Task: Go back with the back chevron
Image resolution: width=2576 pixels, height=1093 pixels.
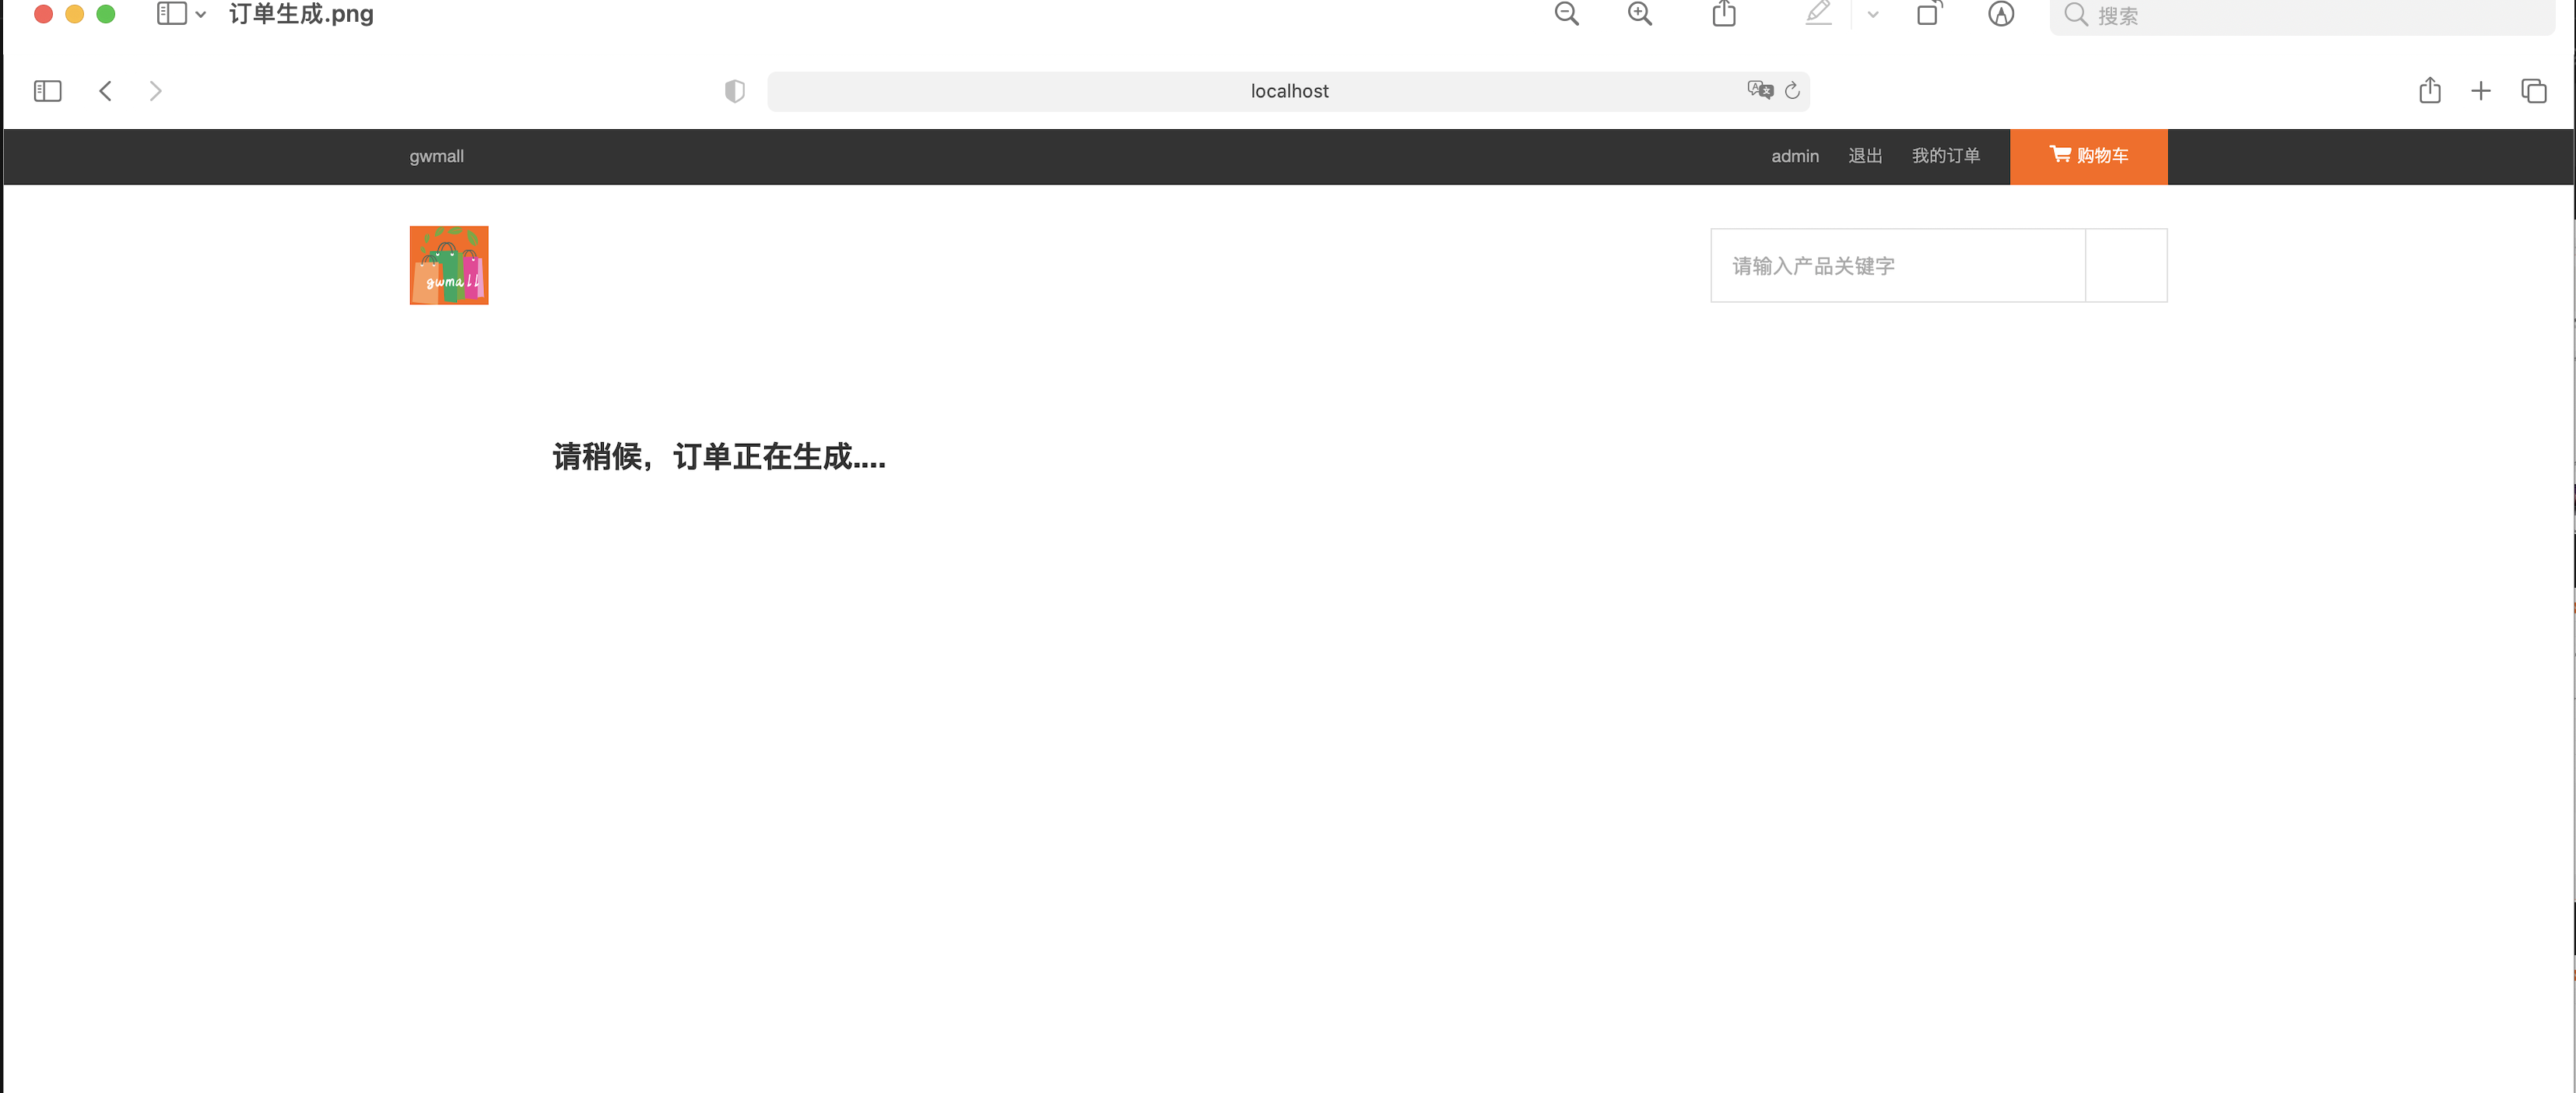Action: coord(106,91)
